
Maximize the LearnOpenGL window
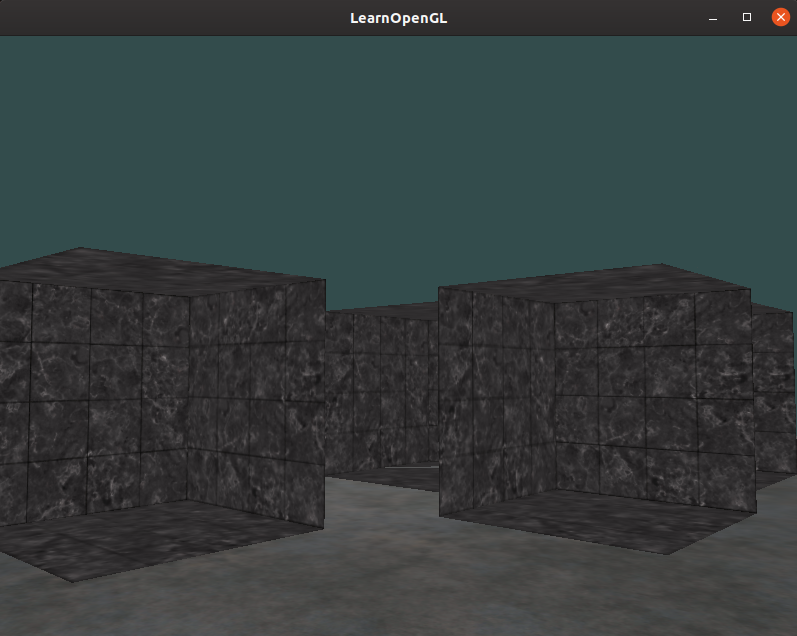[746, 18]
